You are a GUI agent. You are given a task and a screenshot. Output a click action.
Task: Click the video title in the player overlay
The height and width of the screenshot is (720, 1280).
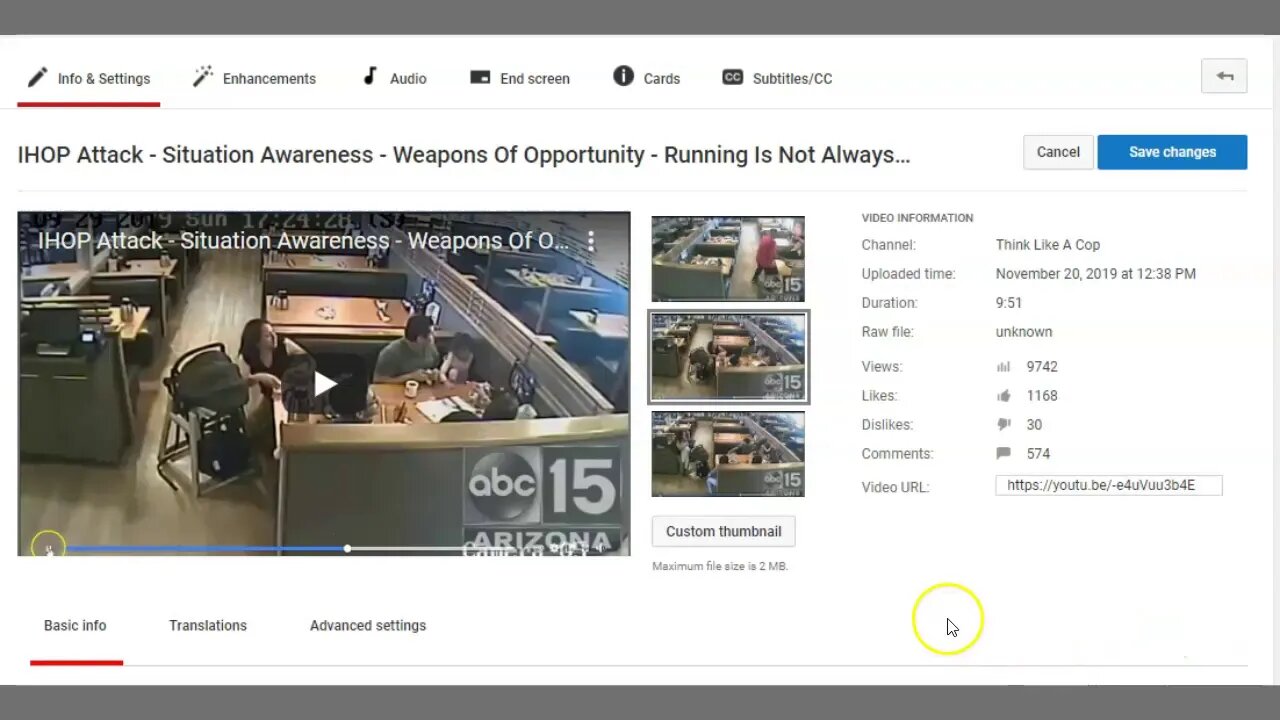(303, 241)
